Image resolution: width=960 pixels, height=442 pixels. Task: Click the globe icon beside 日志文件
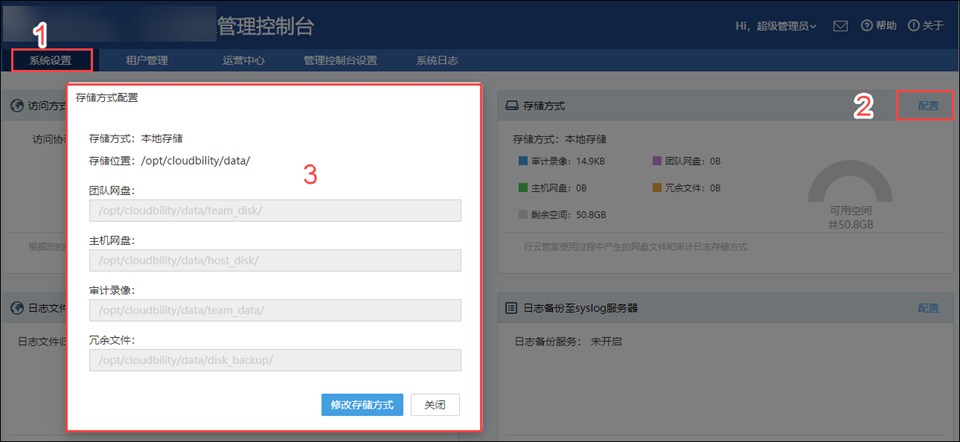pyautogui.click(x=17, y=308)
